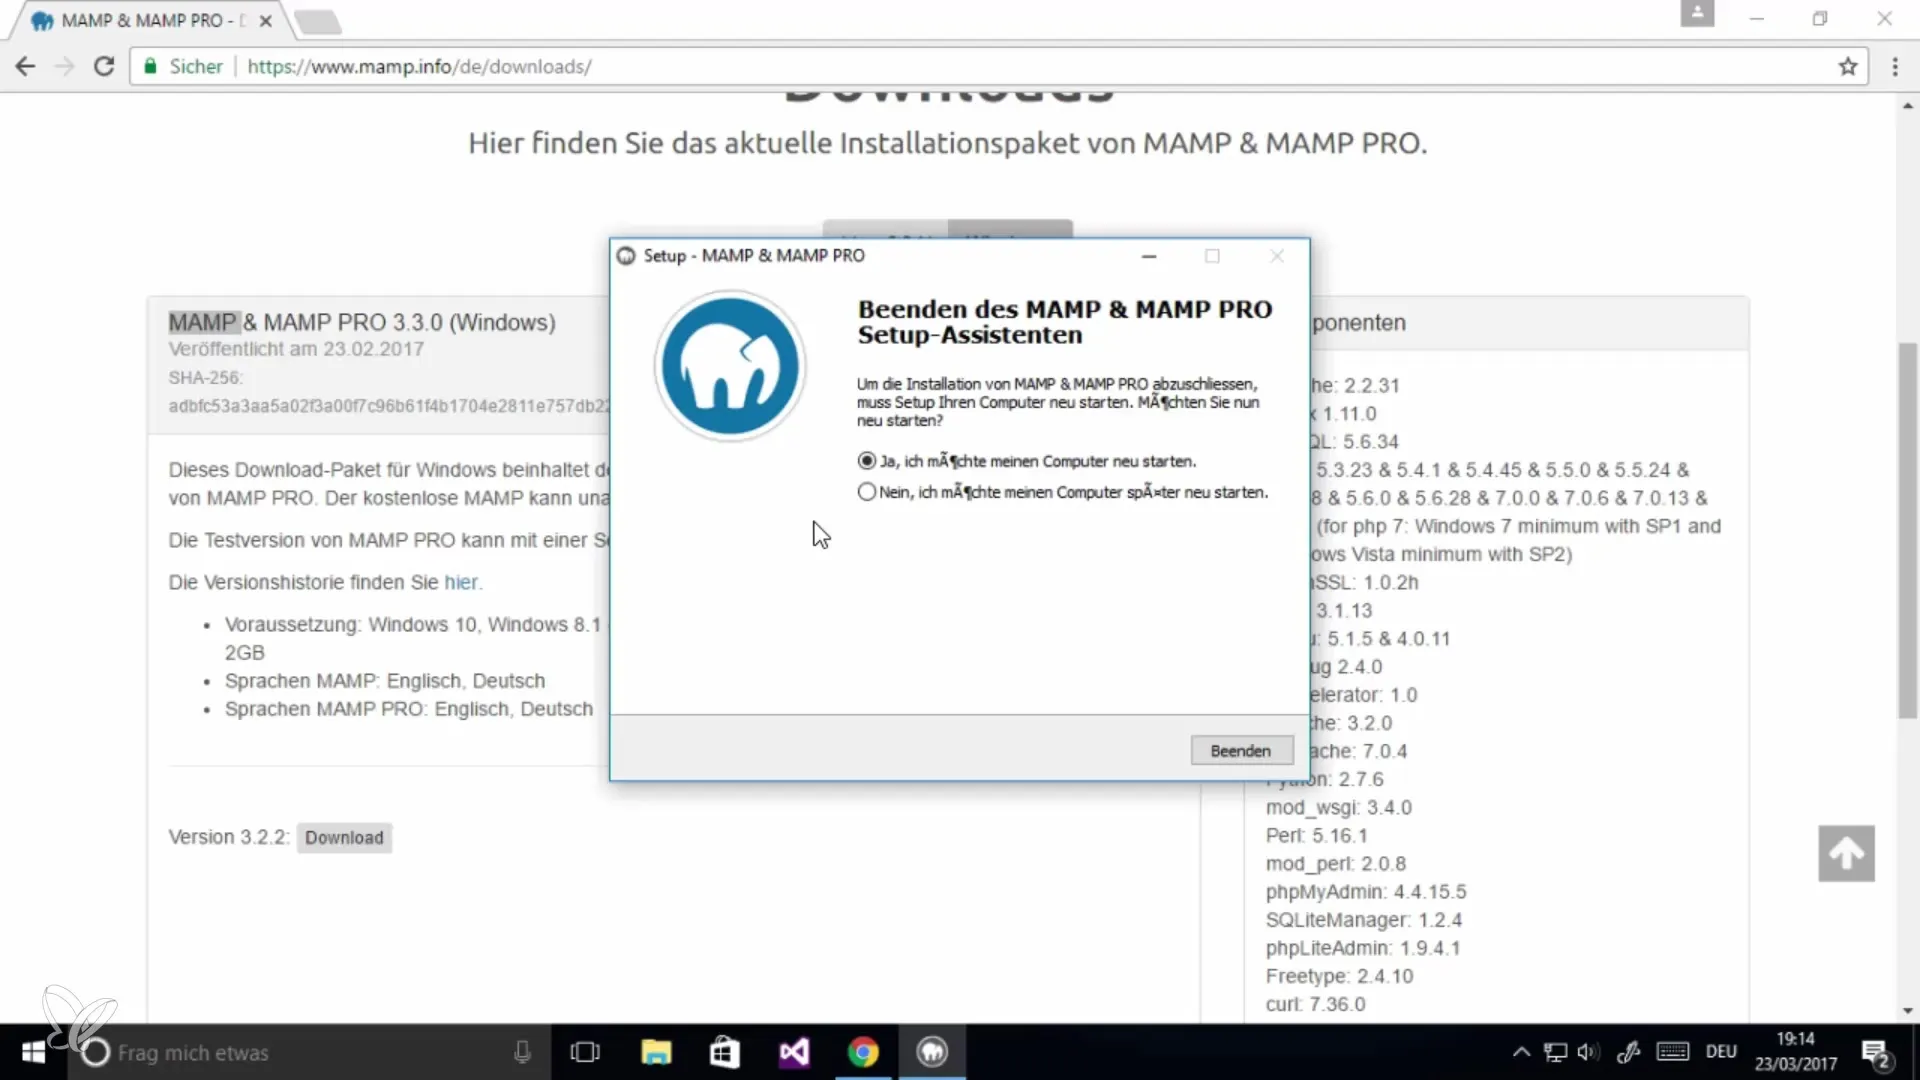Bookmark this page with the star
This screenshot has height=1080, width=1920.
pyautogui.click(x=1847, y=66)
